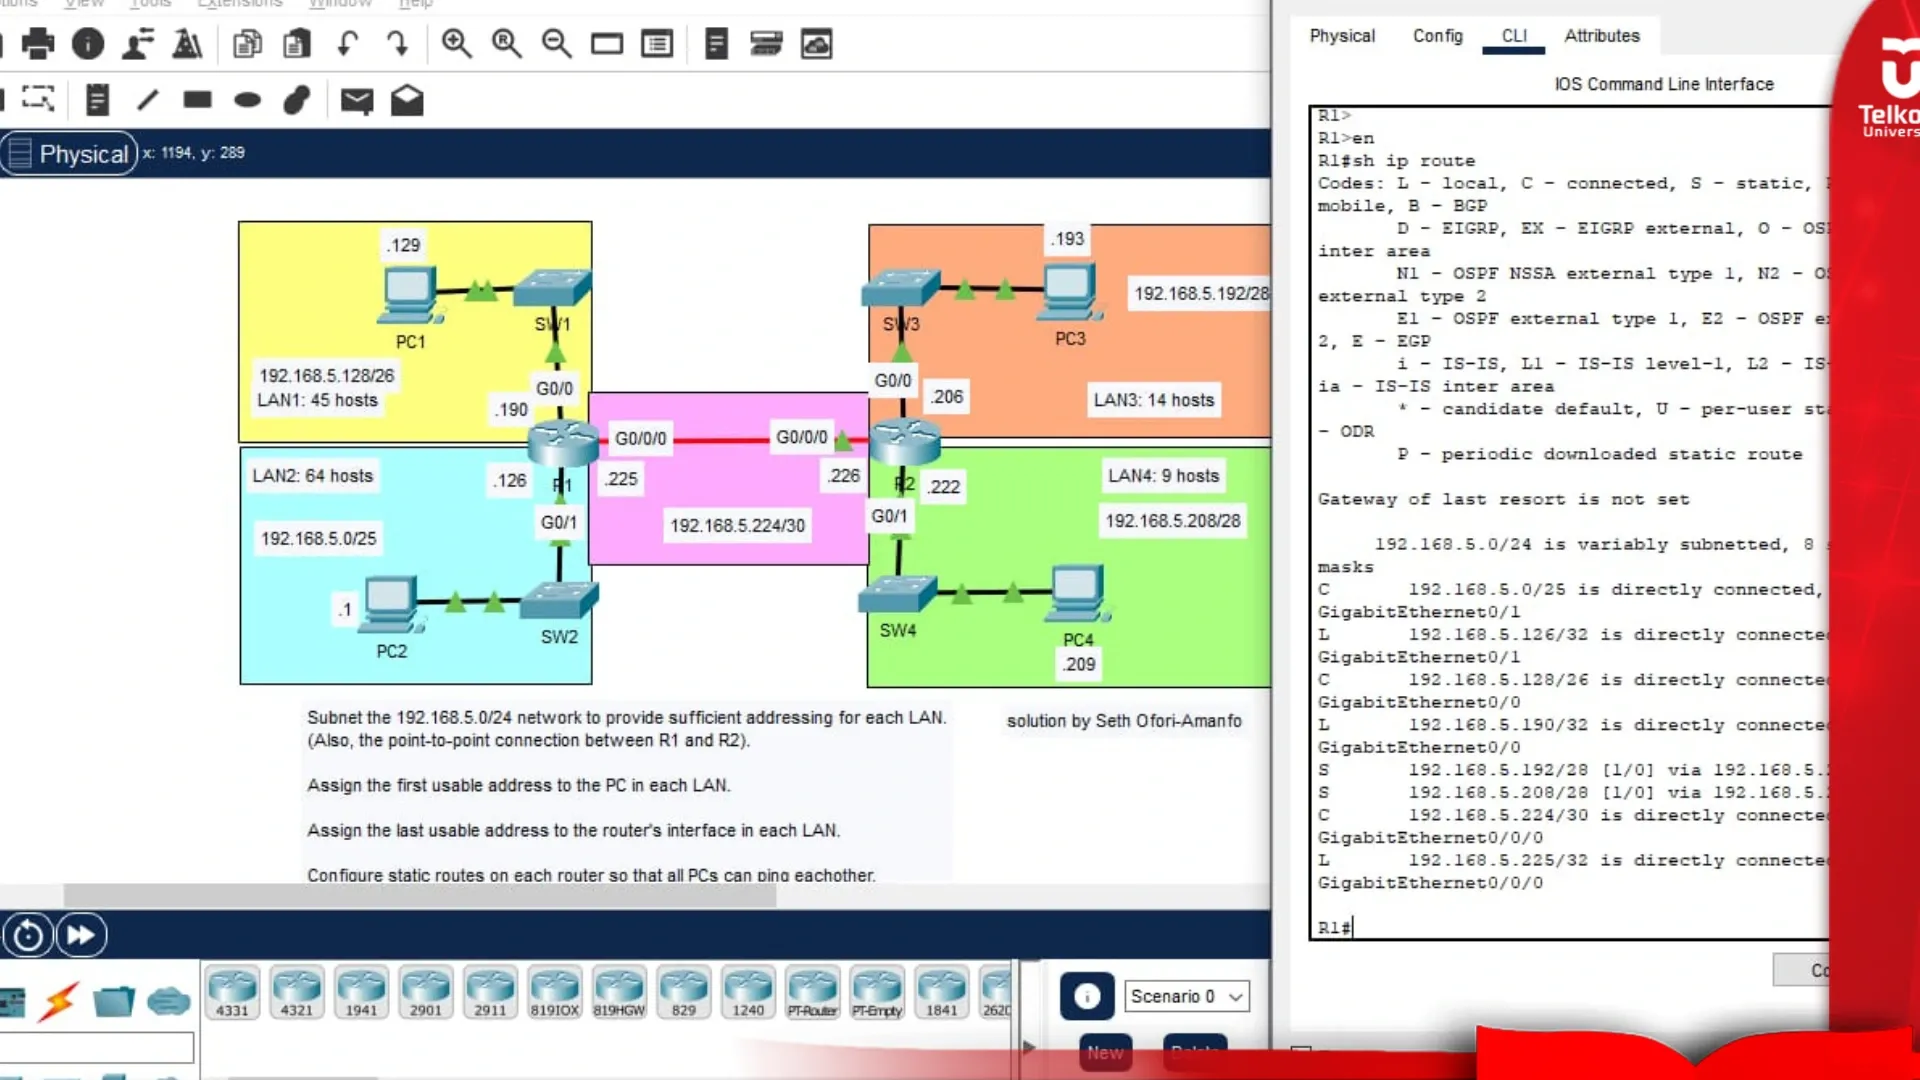Click the scenario info button
The width and height of the screenshot is (1920, 1080).
coord(1087,996)
